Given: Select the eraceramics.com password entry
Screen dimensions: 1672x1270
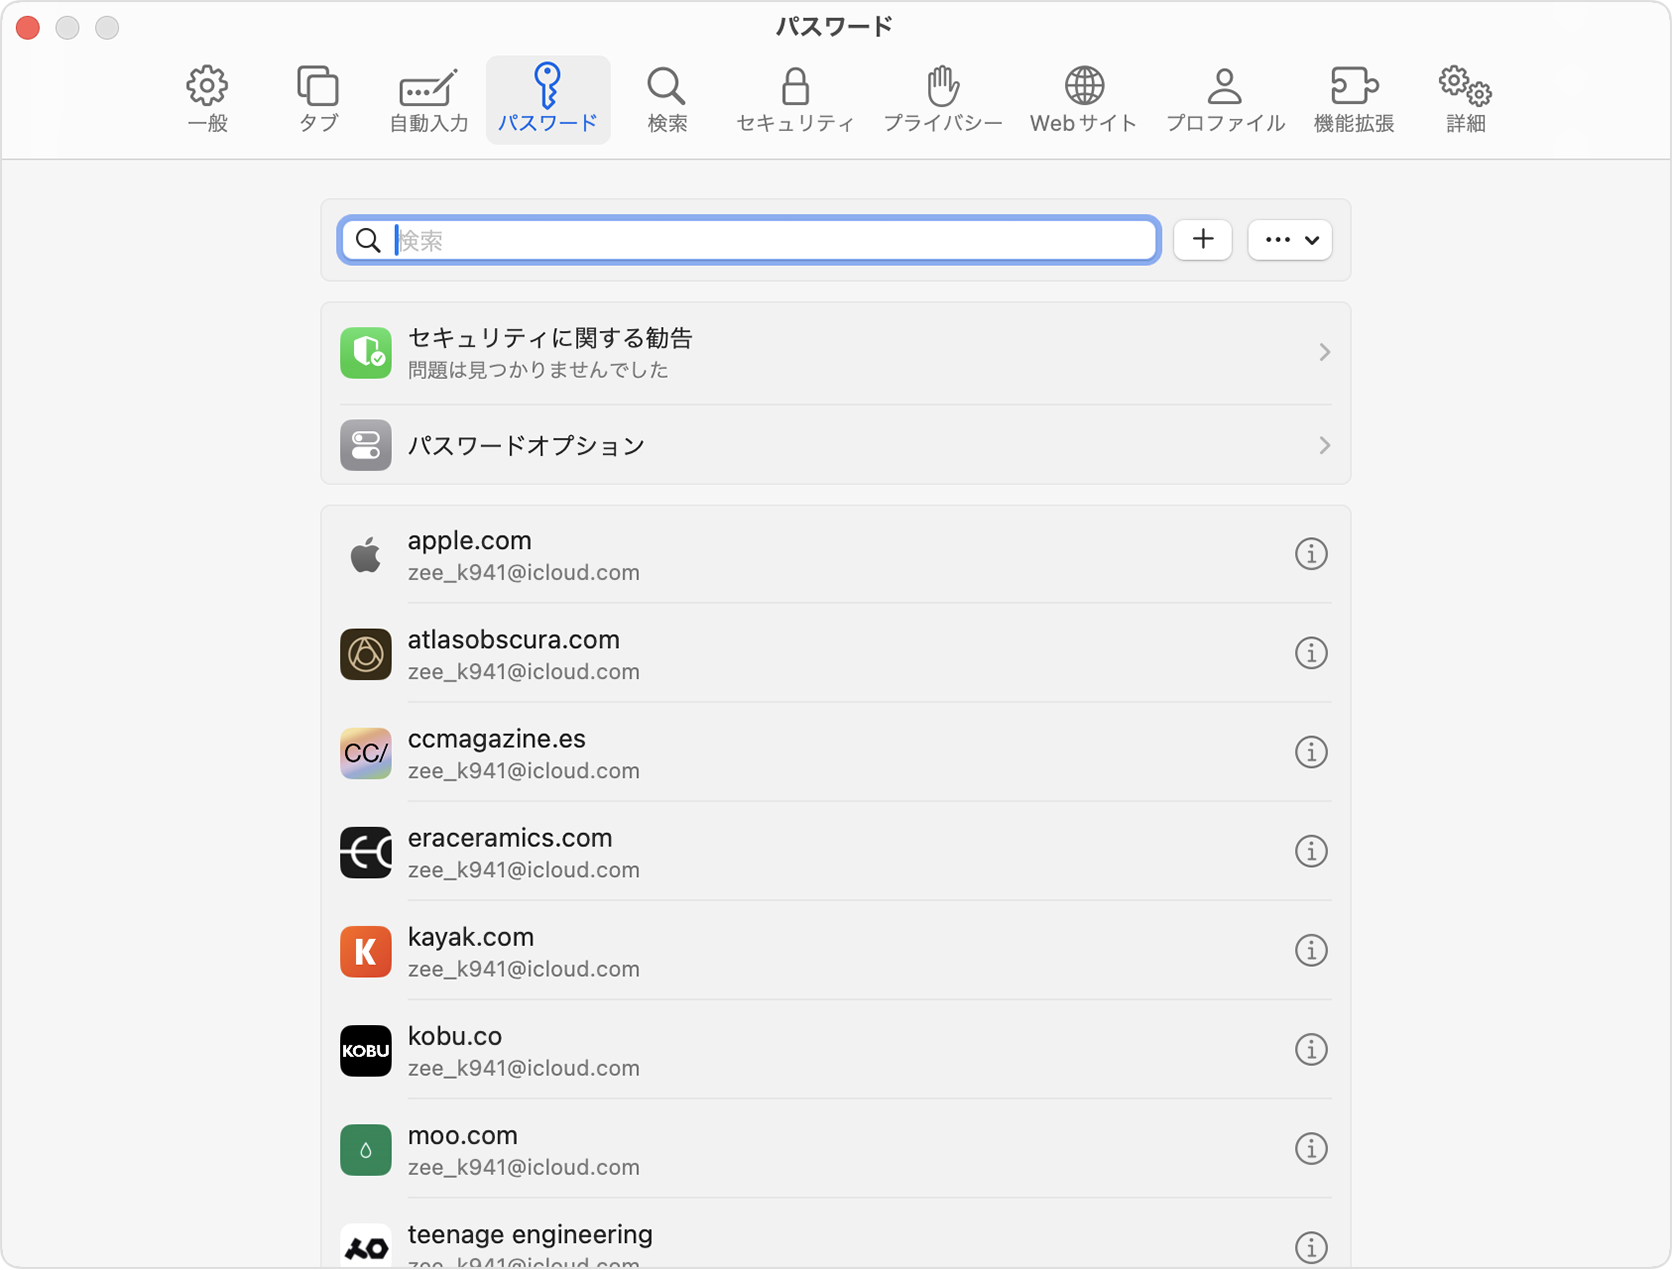Looking at the screenshot, I should (836, 852).
